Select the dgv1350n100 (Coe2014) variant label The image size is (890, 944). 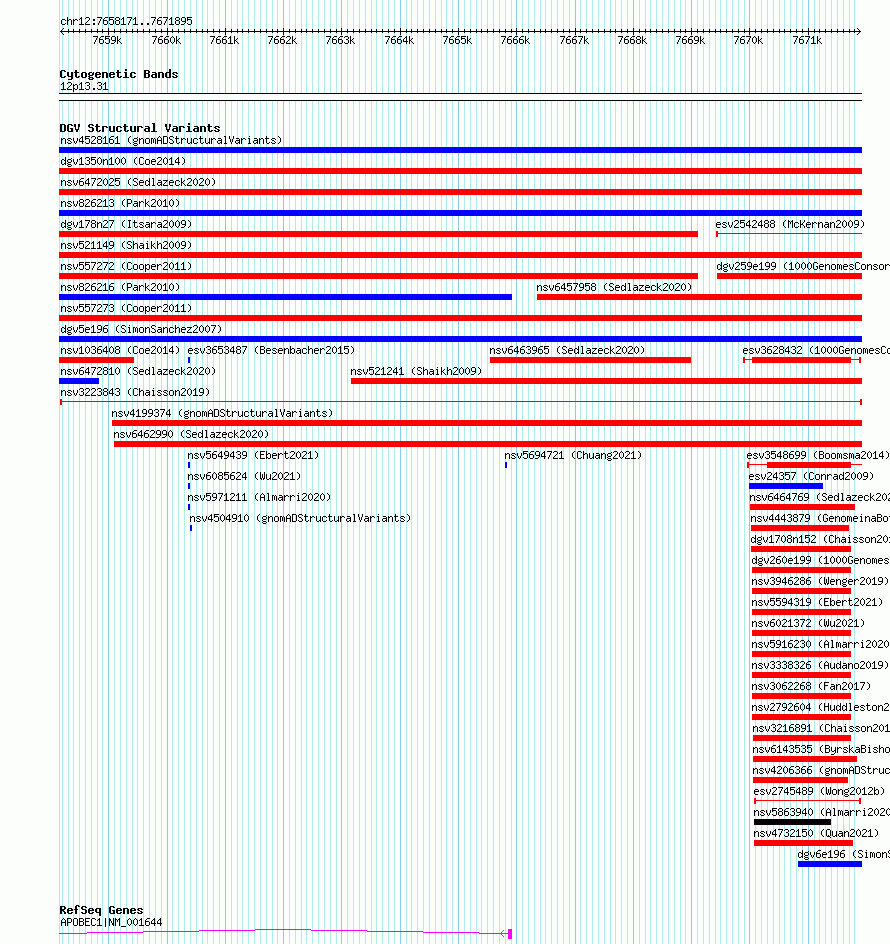tap(123, 161)
